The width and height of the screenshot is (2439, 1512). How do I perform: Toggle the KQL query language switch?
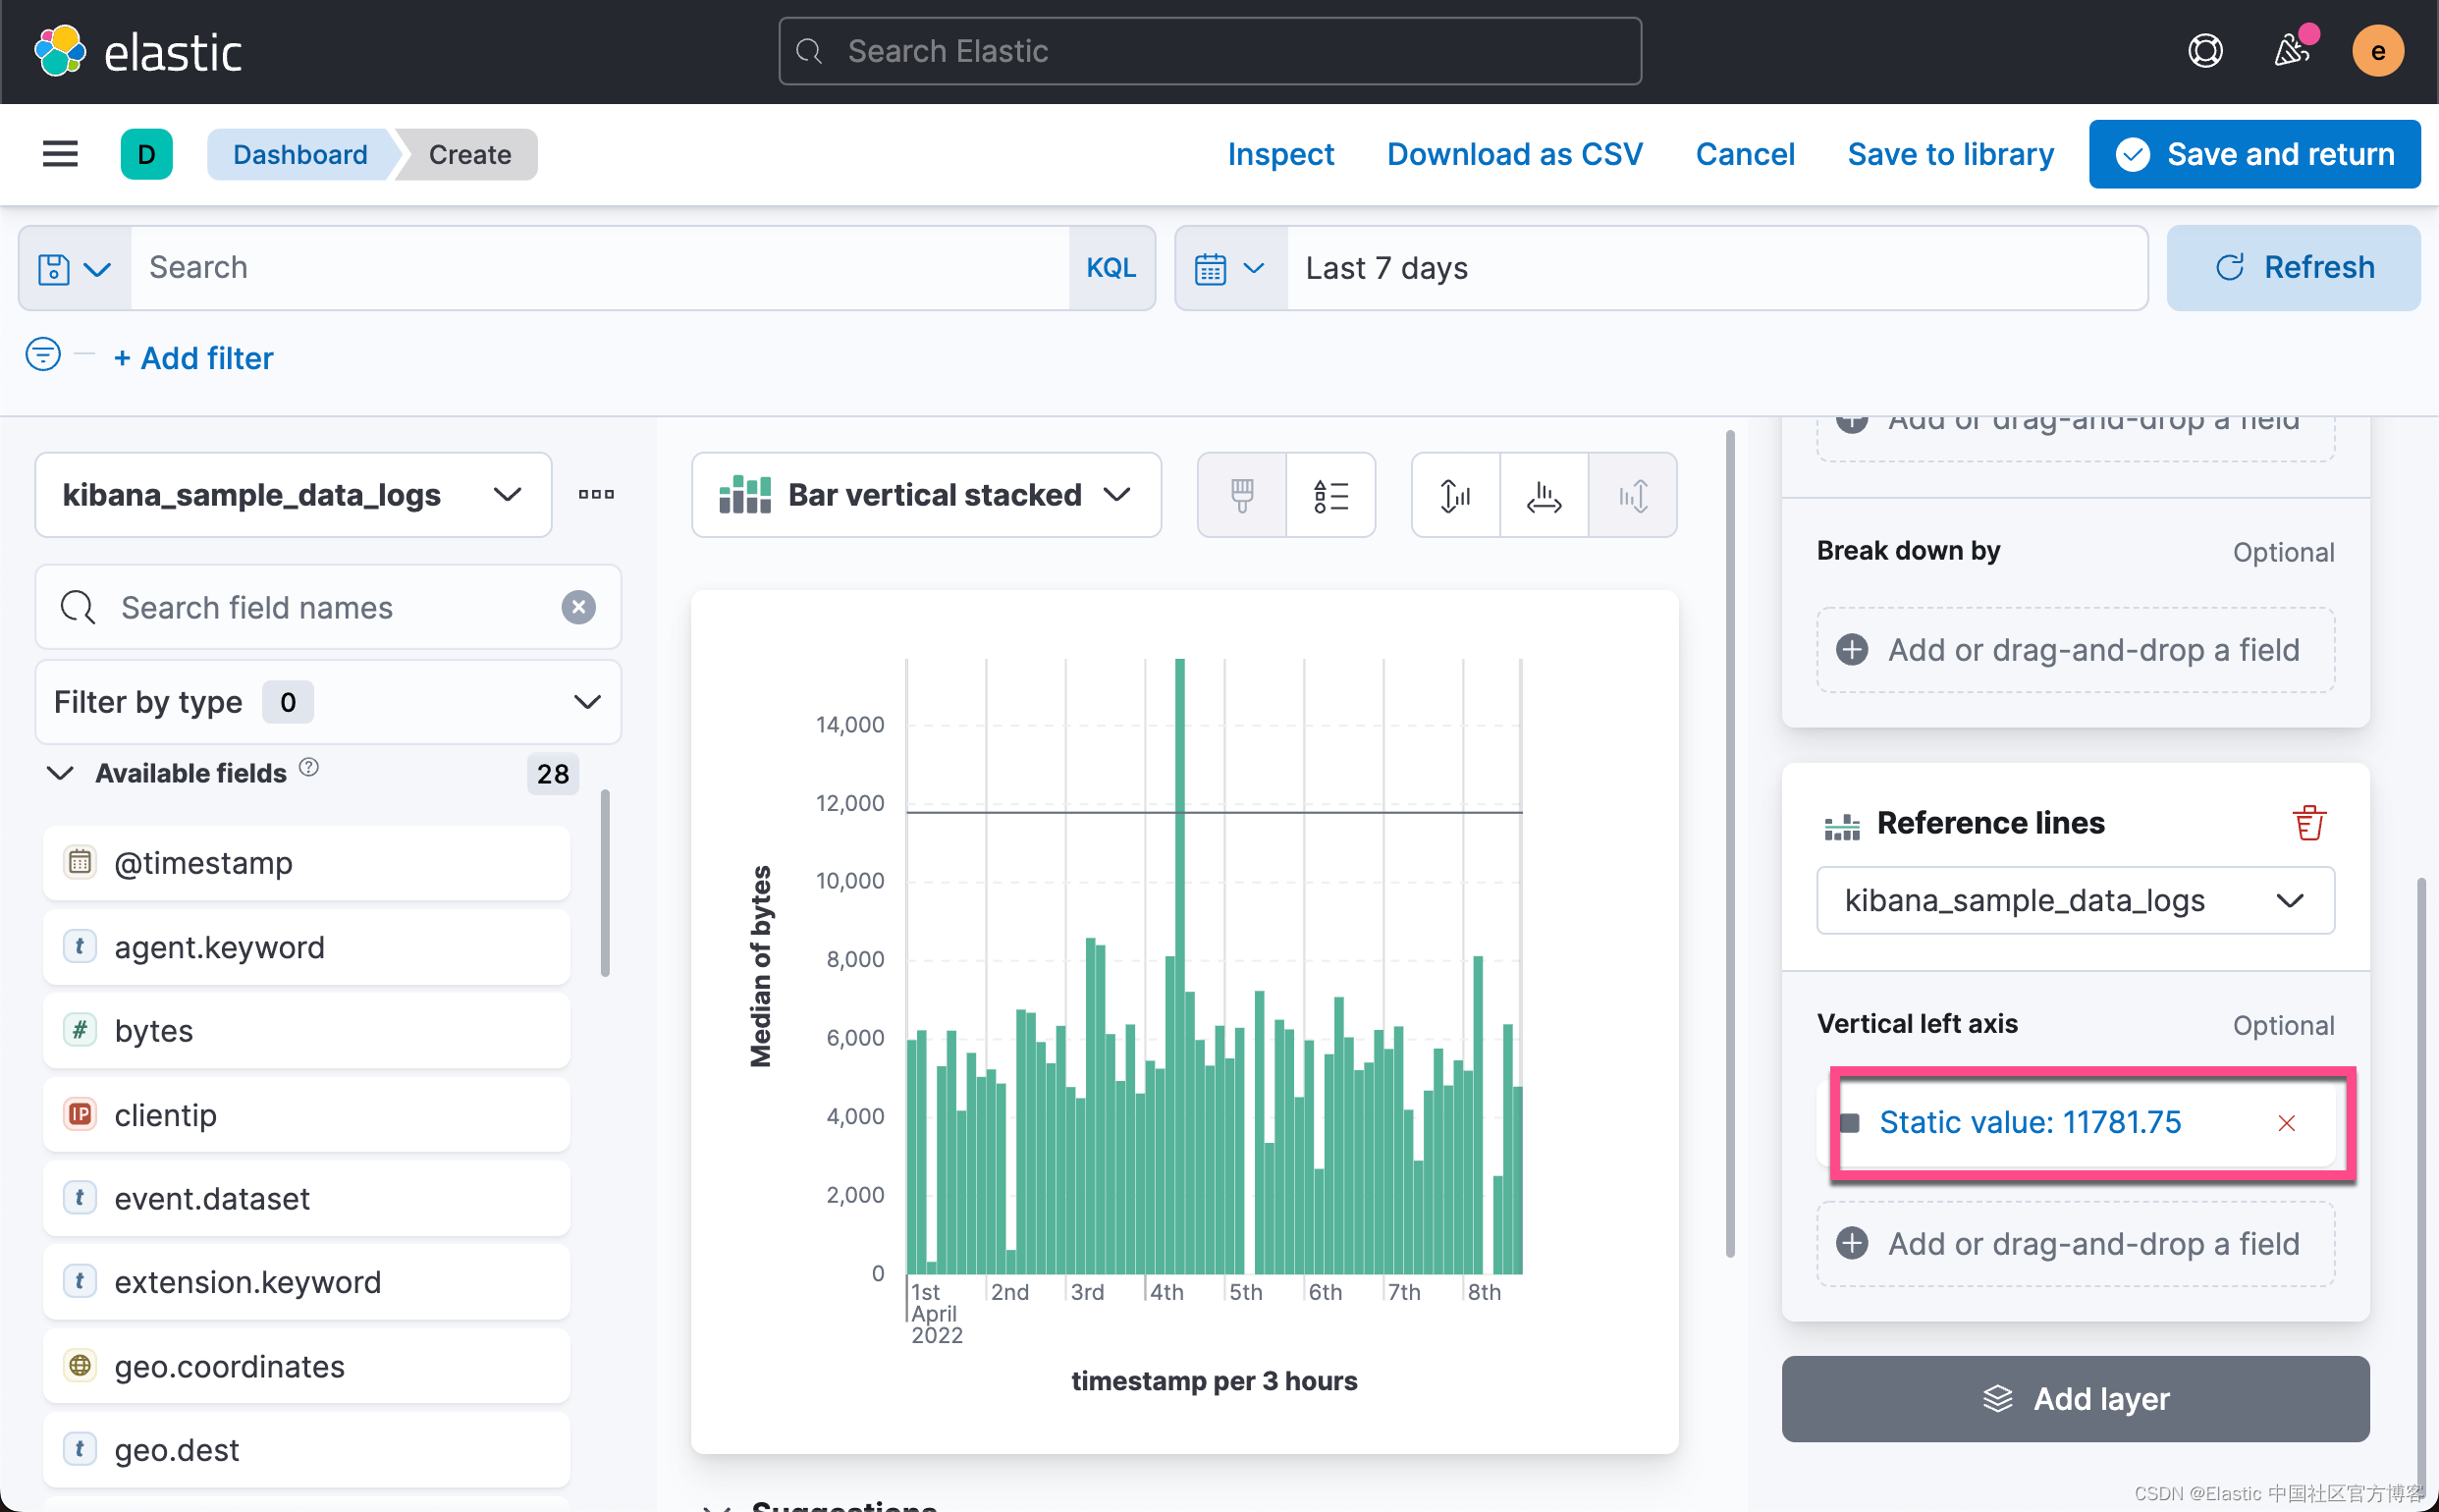[1110, 268]
